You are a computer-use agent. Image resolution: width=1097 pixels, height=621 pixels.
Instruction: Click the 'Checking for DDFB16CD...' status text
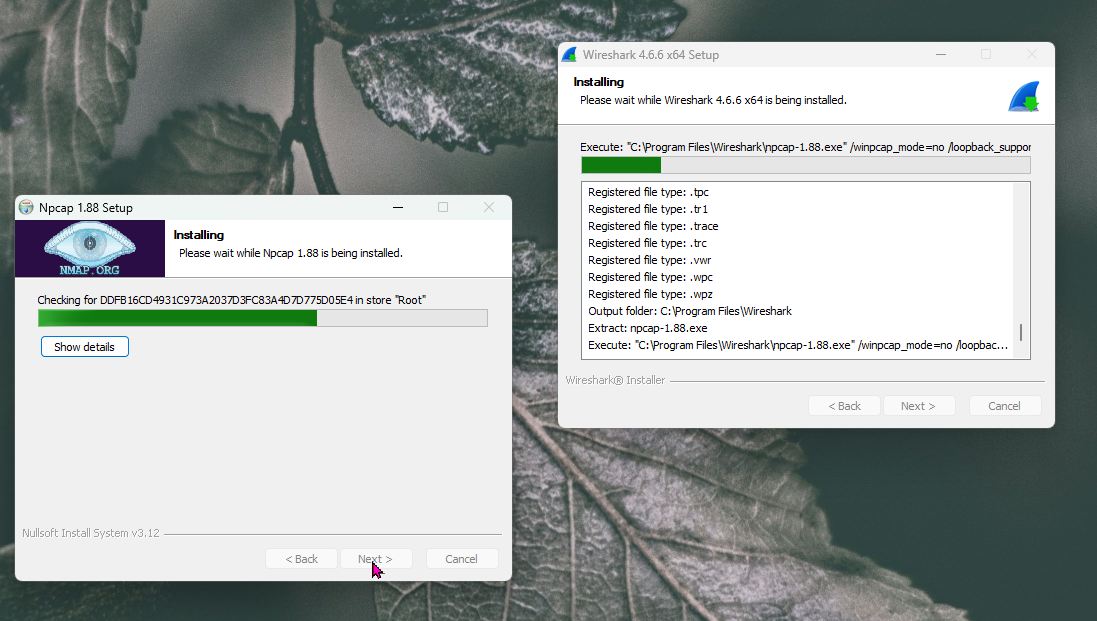pyautogui.click(x=232, y=300)
